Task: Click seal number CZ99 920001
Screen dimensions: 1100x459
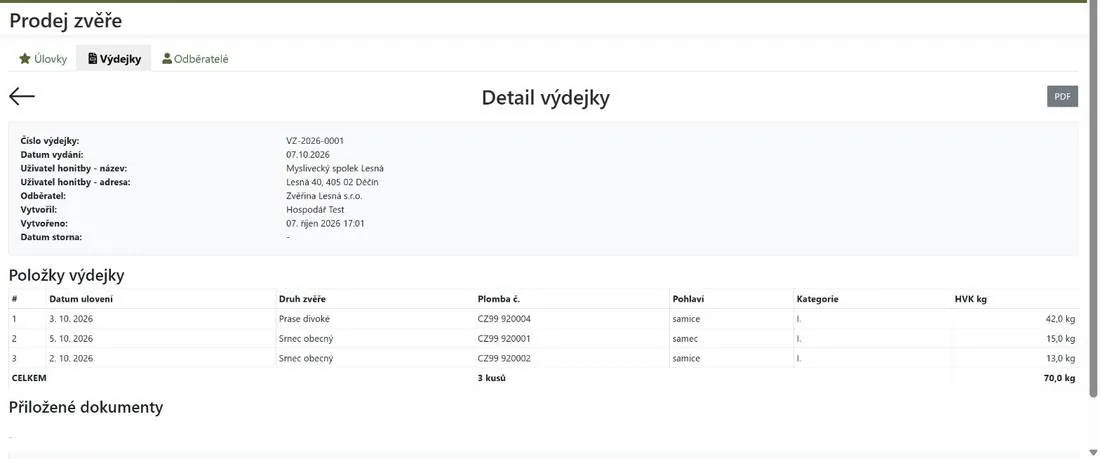Action: 504,338
